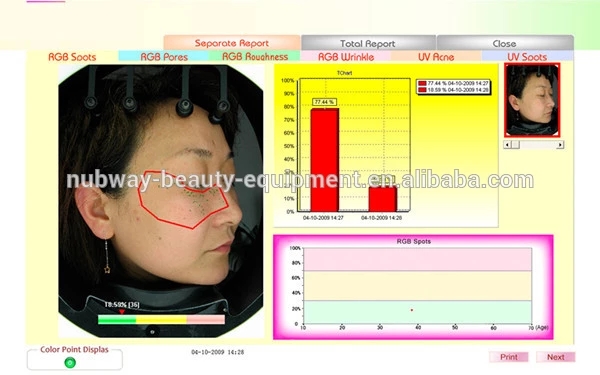Show the RGB Wrinkle analysis
The width and height of the screenshot is (600, 375).
pyautogui.click(x=346, y=57)
